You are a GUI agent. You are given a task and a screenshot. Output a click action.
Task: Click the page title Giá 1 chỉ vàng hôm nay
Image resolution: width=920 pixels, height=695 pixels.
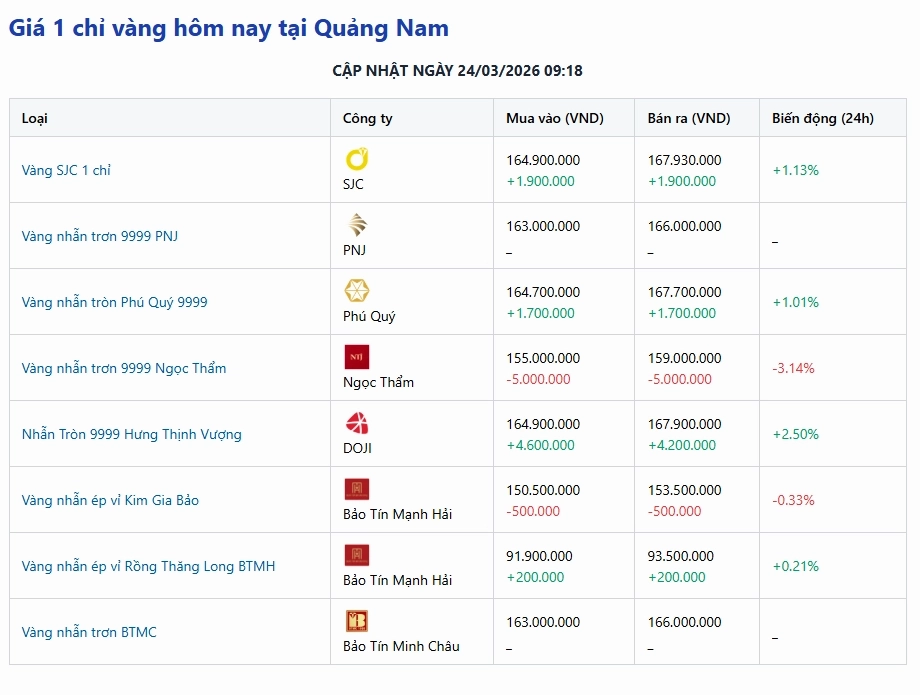click(228, 28)
